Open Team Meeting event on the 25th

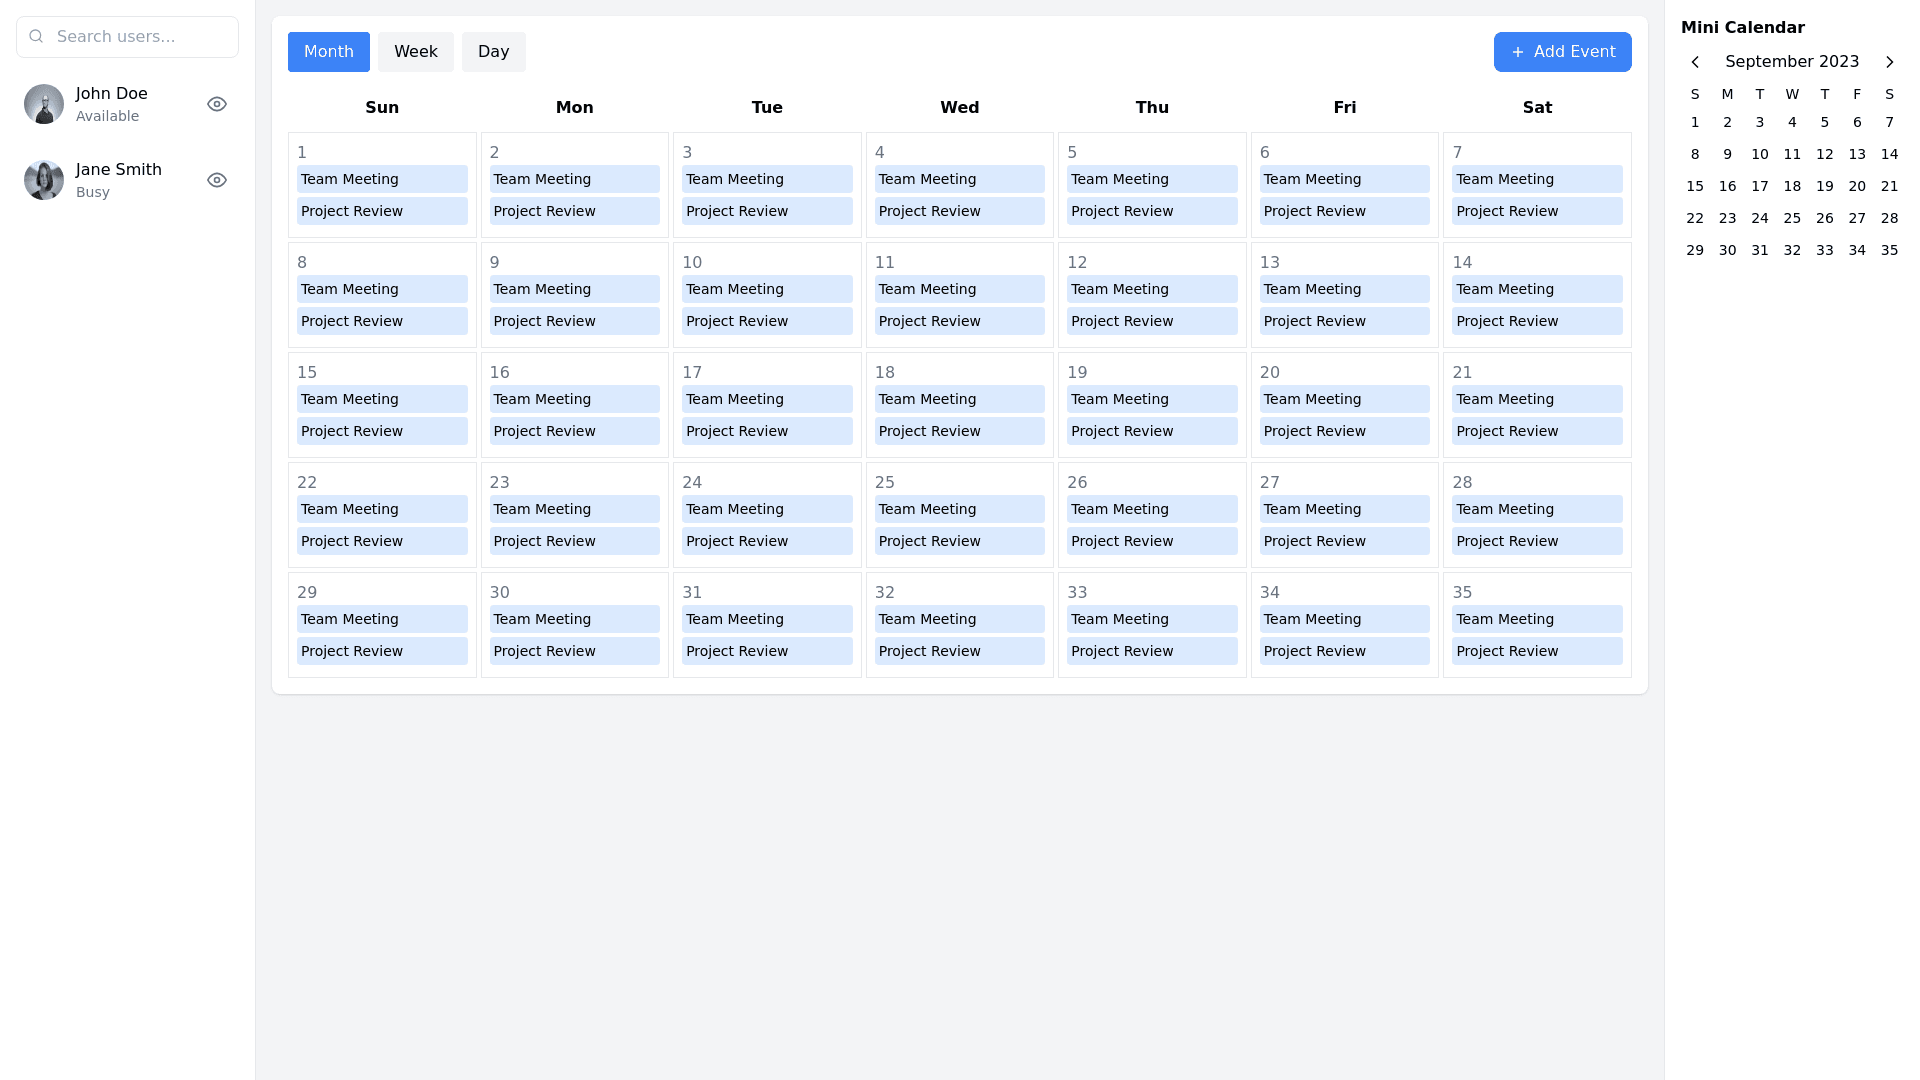point(959,509)
